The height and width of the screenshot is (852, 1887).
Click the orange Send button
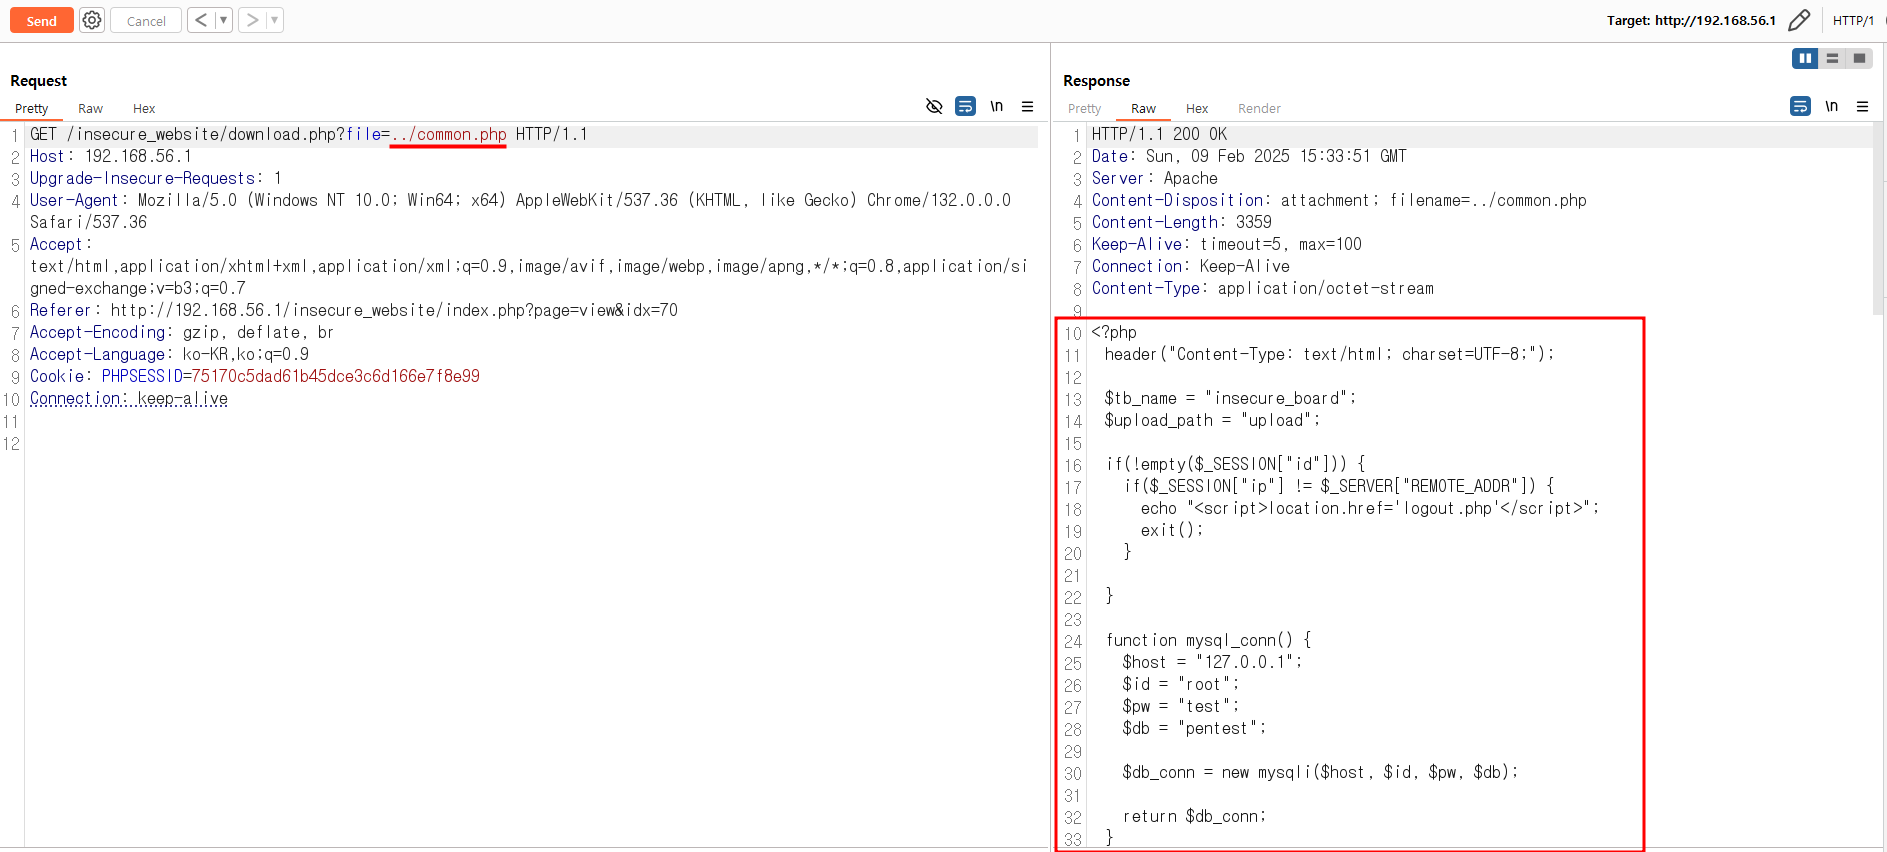[41, 20]
